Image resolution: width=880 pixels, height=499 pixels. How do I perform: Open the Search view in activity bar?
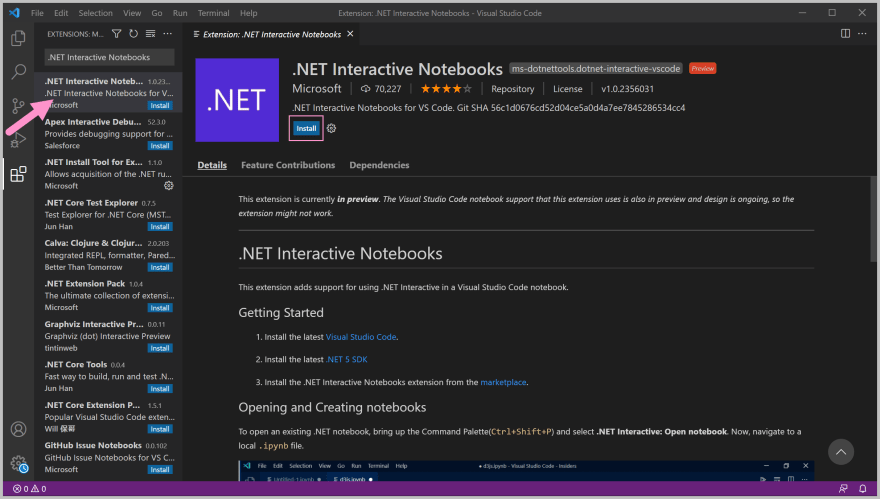pyautogui.click(x=19, y=71)
